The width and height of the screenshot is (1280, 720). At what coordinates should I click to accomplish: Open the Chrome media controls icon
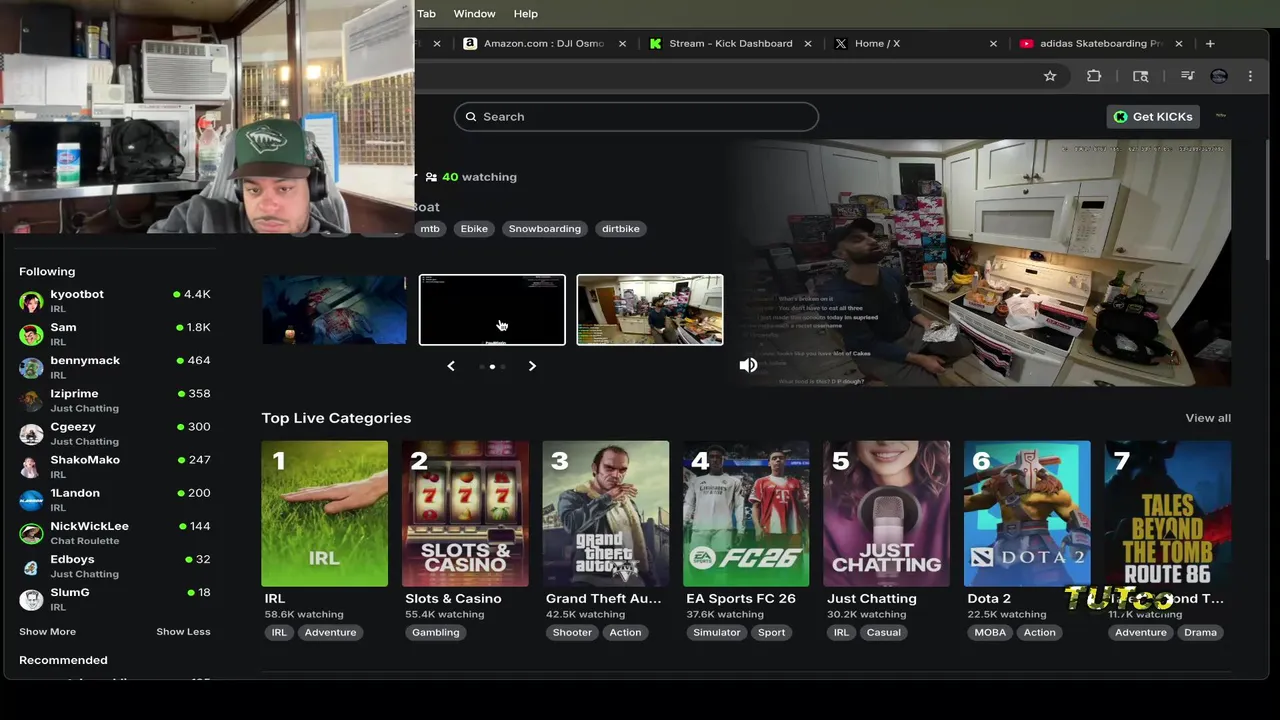pos(1187,76)
